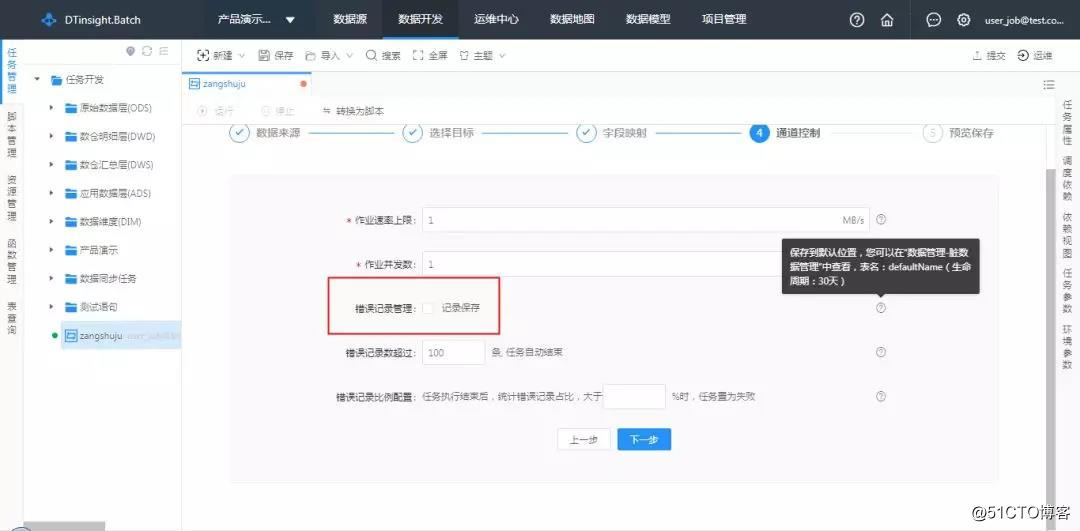Open the 项目管理 top menu
This screenshot has width=1080, height=531.
[x=724, y=19]
